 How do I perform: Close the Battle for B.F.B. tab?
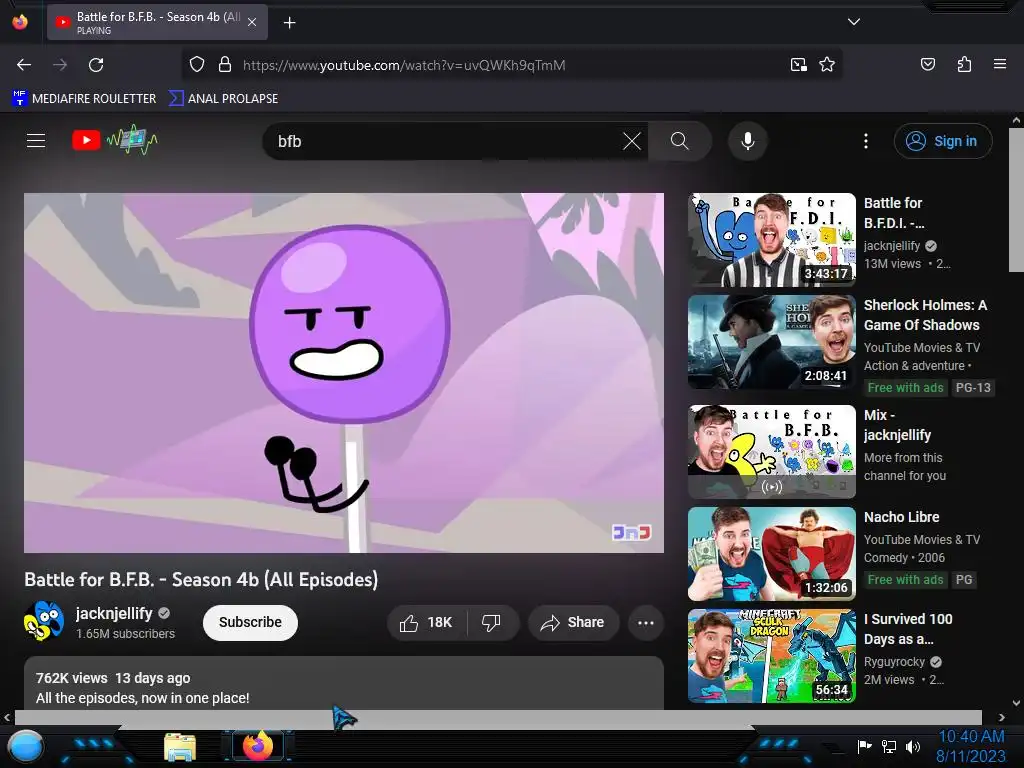252,22
